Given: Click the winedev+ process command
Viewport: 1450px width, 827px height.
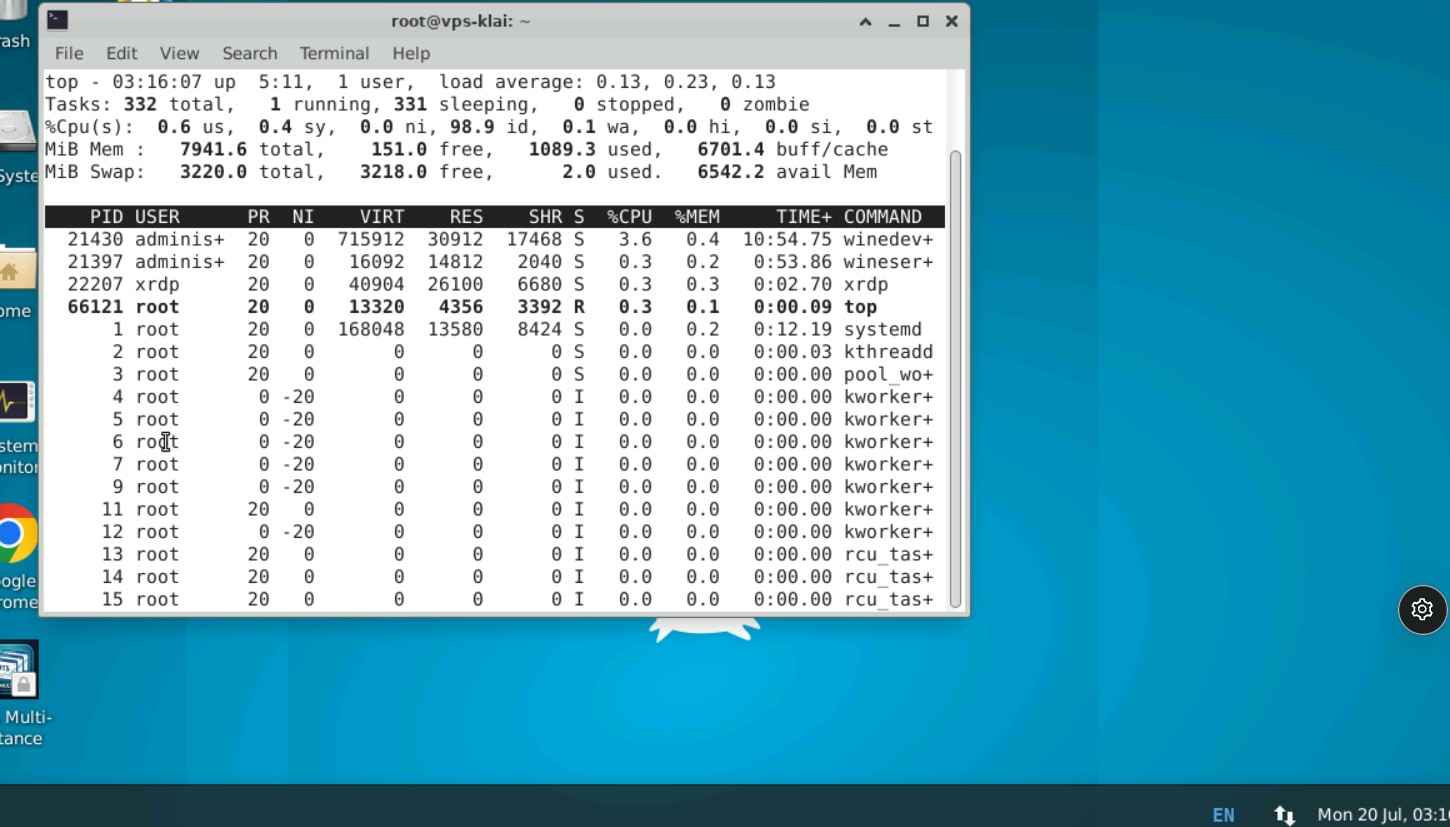Looking at the screenshot, I should coord(888,240).
